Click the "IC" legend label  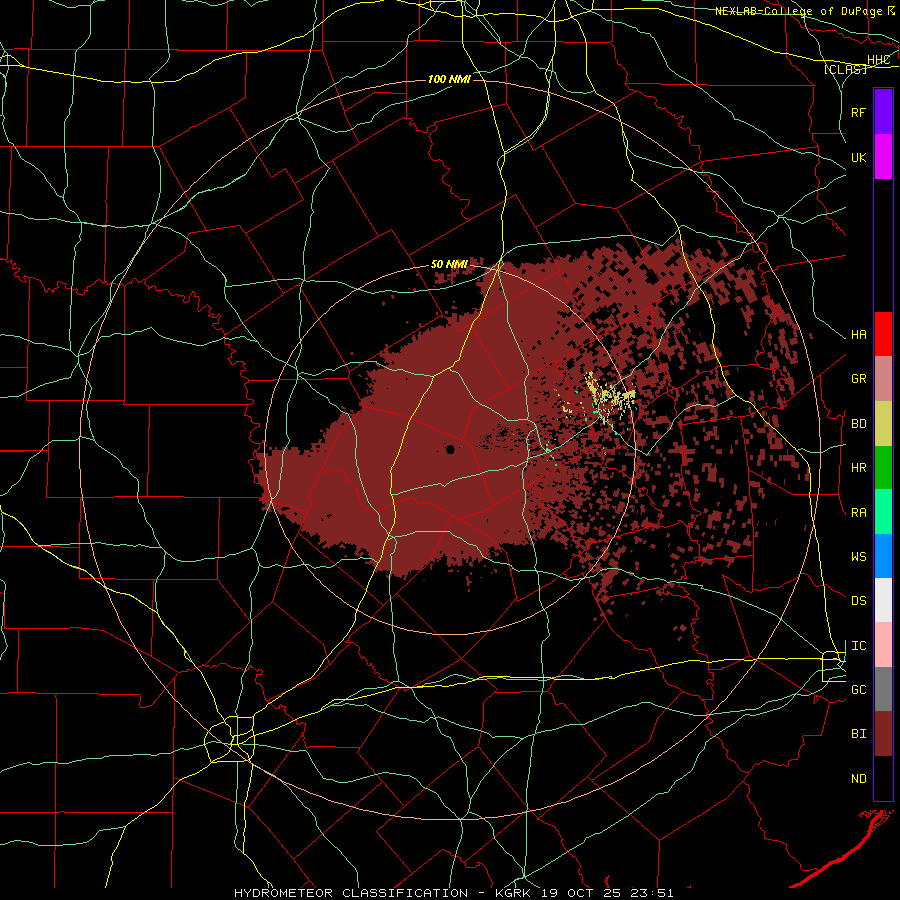[x=858, y=646]
